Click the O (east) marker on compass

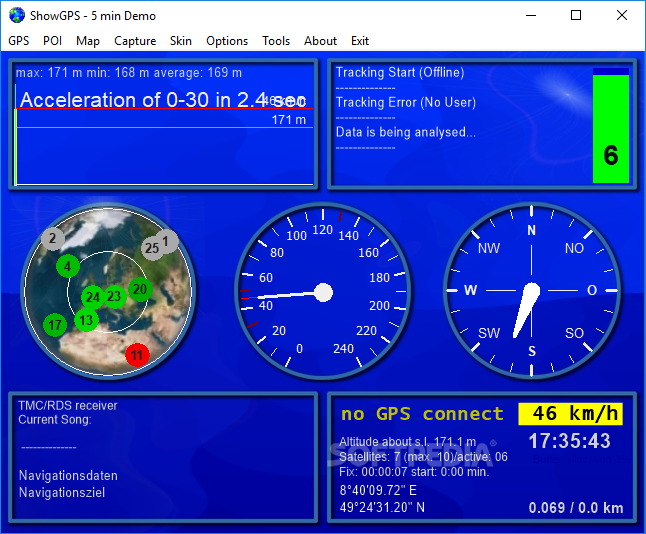592,290
